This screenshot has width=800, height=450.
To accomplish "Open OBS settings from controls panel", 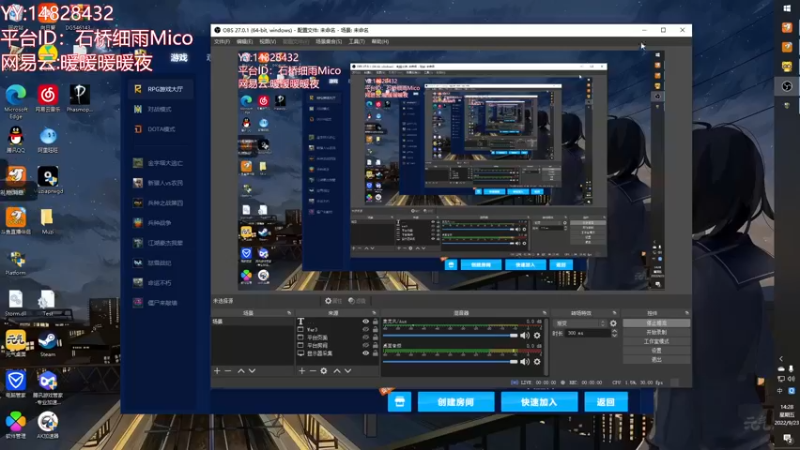I will [656, 351].
